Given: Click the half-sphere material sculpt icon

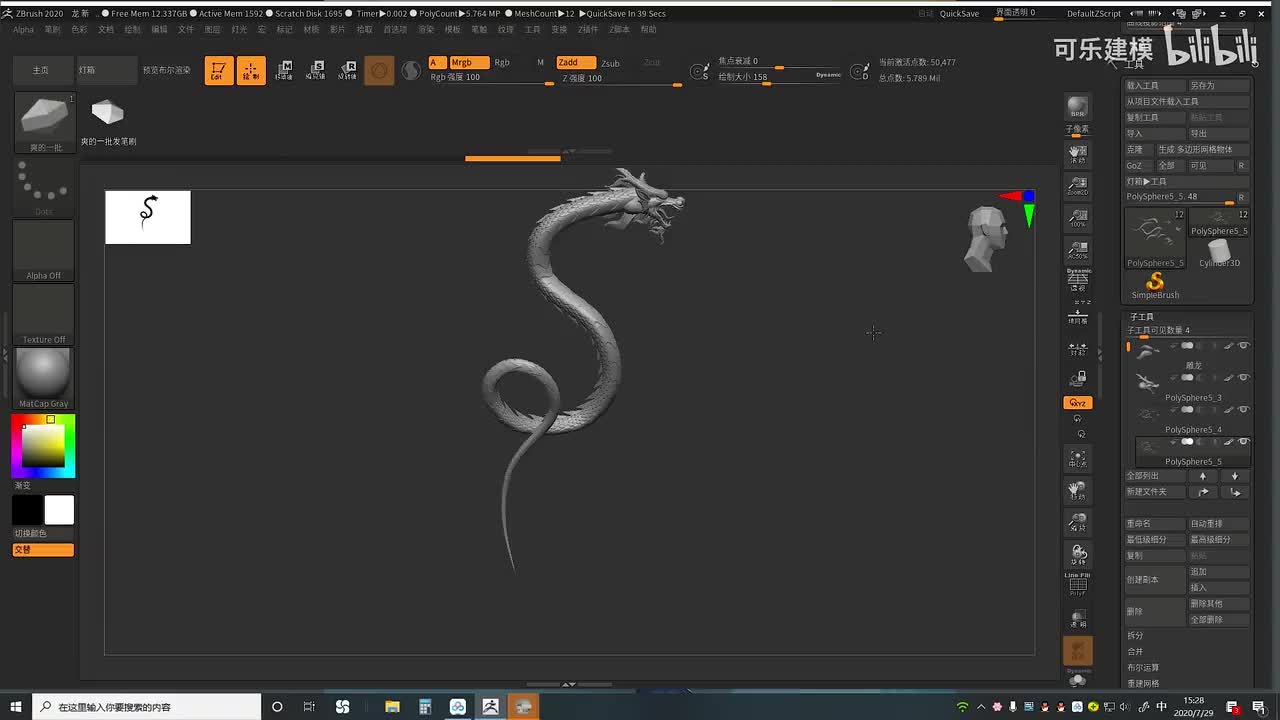Looking at the screenshot, I should pyautogui.click(x=411, y=70).
